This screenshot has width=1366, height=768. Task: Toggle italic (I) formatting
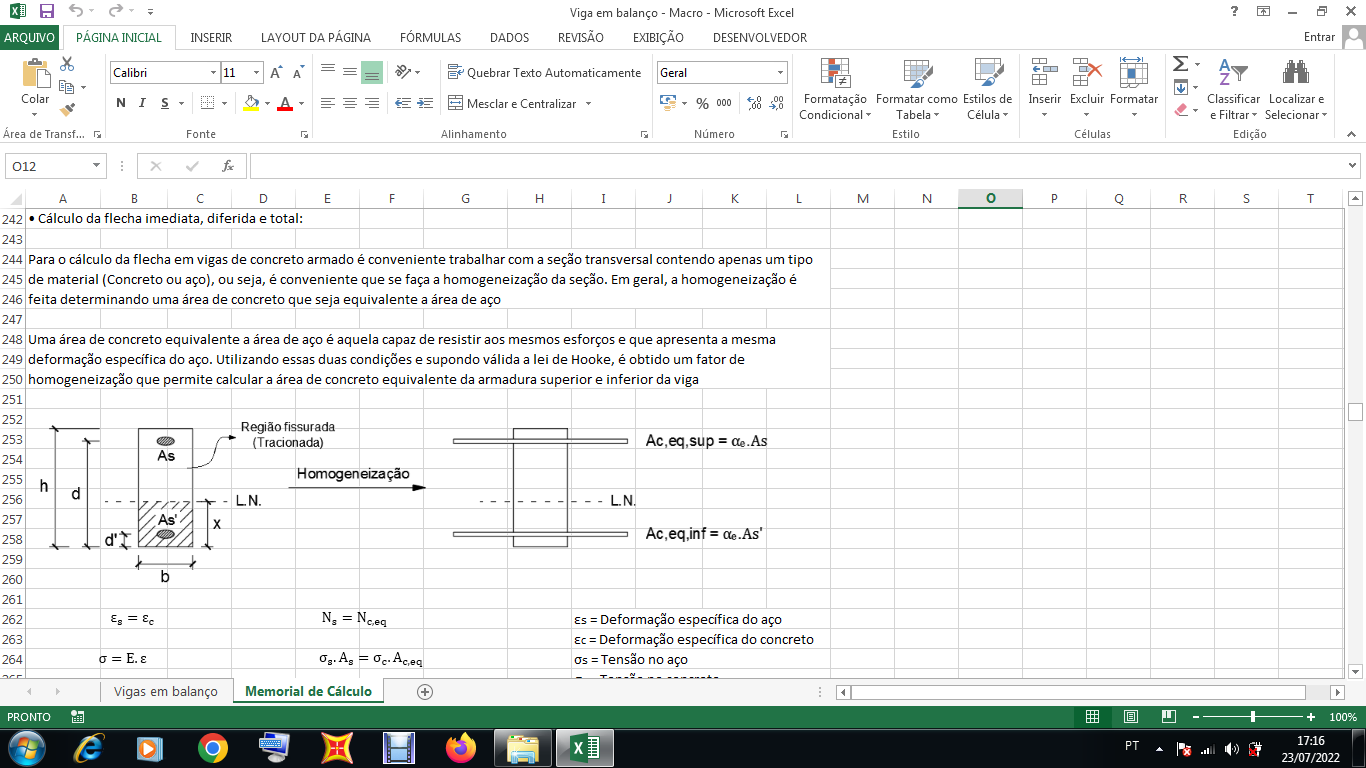(142, 103)
